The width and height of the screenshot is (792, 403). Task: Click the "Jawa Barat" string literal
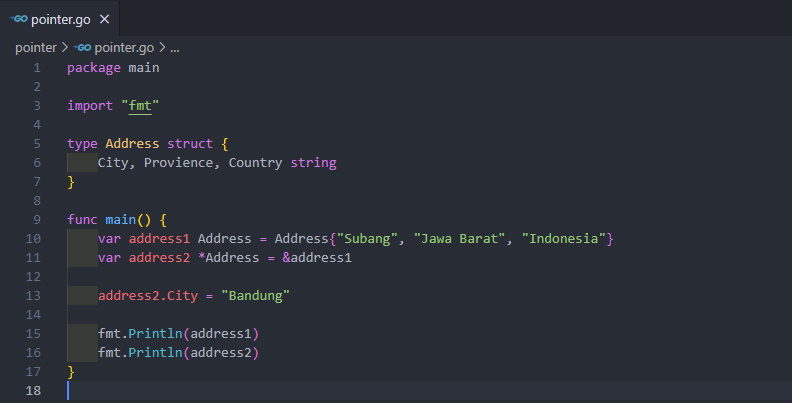coord(460,238)
